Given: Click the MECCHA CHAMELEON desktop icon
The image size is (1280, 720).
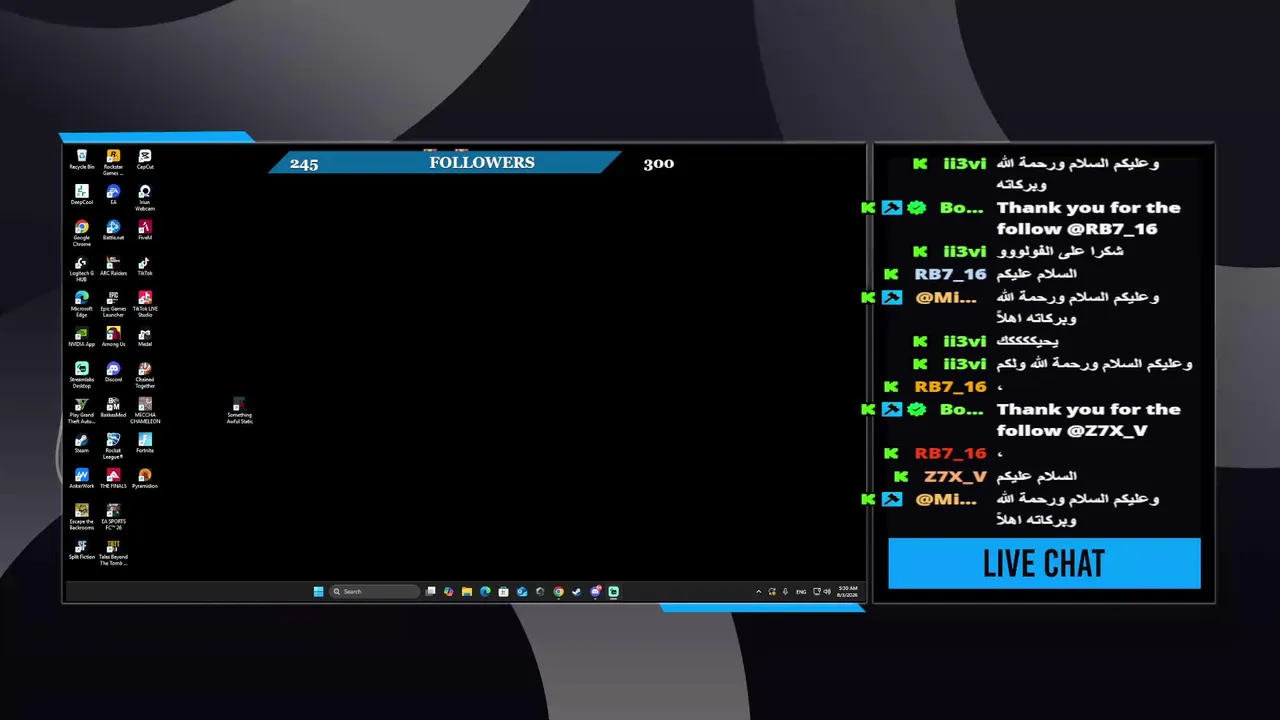Looking at the screenshot, I should tap(145, 410).
